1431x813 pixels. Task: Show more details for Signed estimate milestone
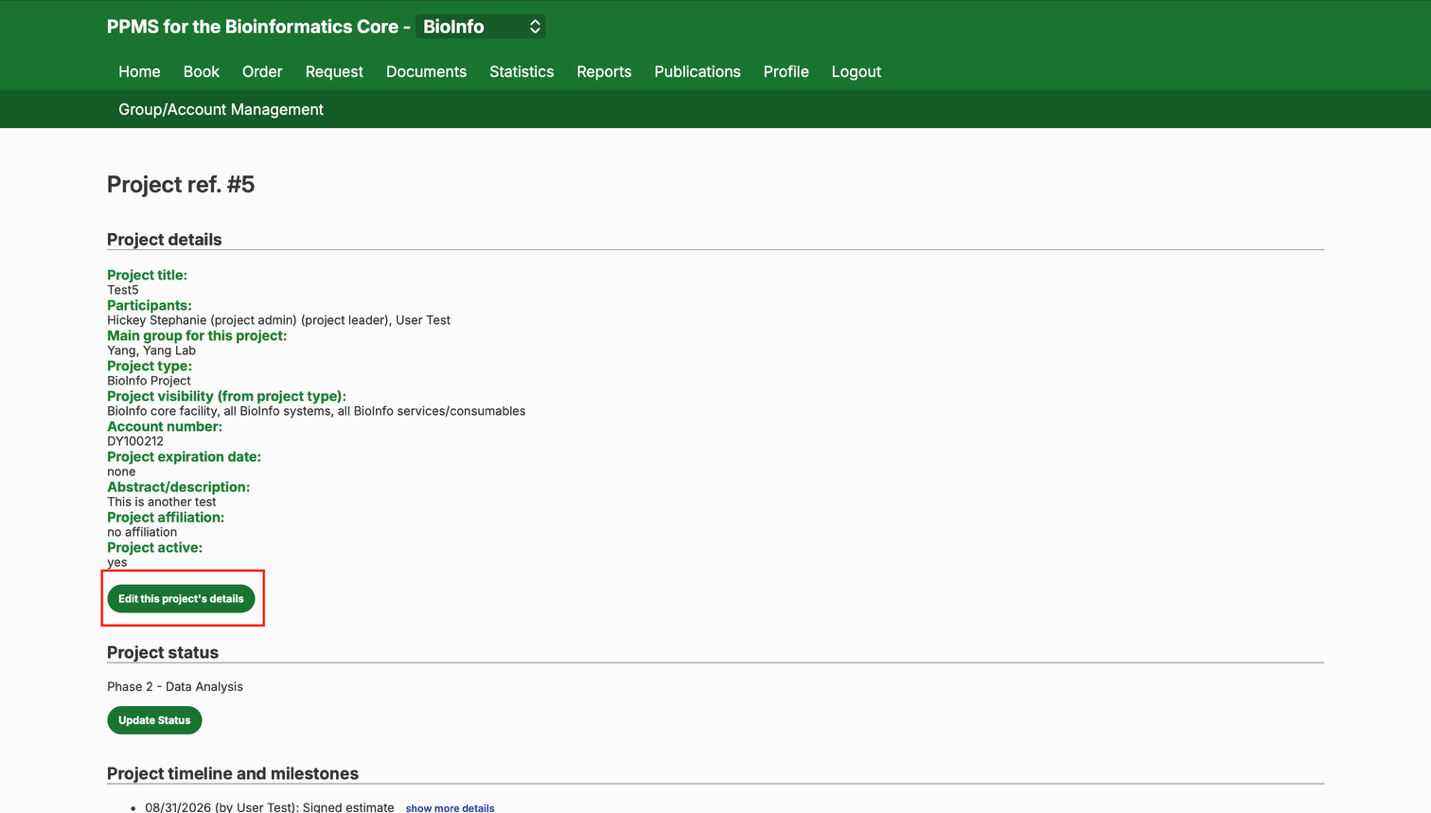pos(450,808)
